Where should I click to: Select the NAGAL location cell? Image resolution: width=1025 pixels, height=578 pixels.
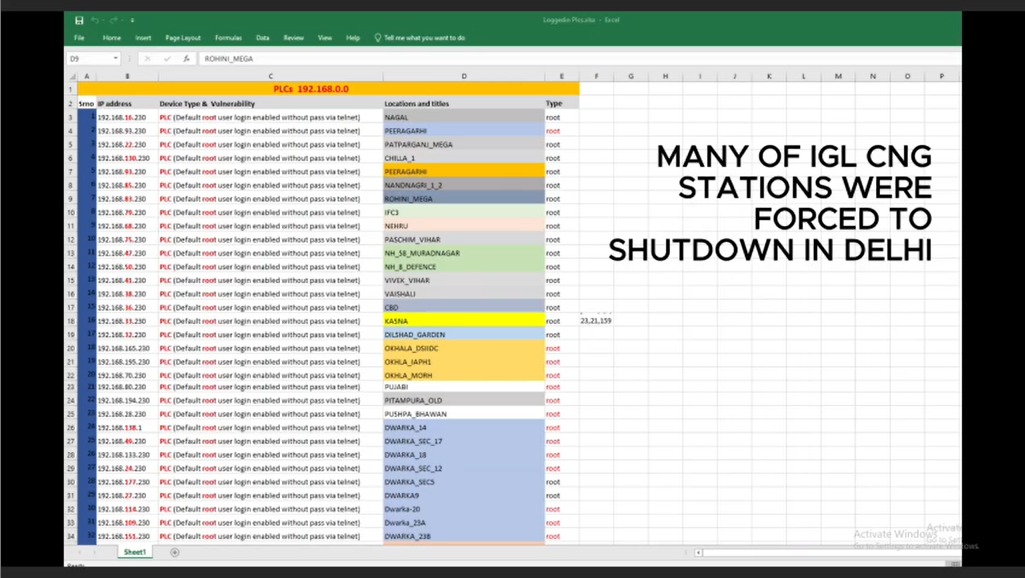click(x=464, y=117)
